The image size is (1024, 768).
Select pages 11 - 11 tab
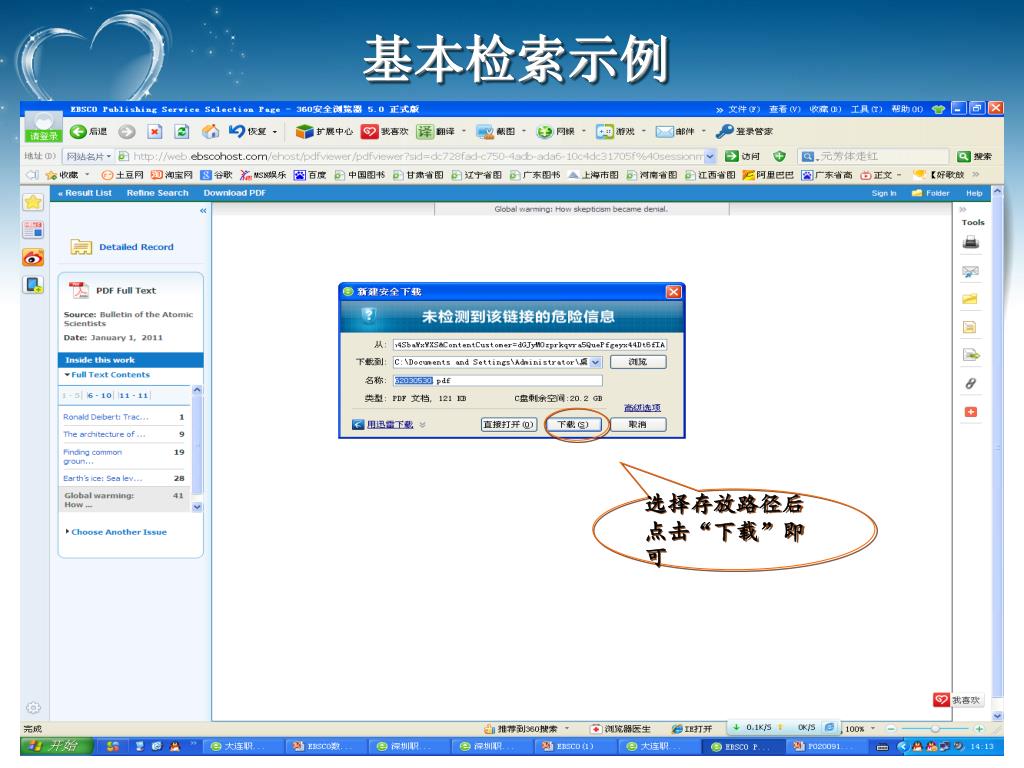(x=134, y=396)
